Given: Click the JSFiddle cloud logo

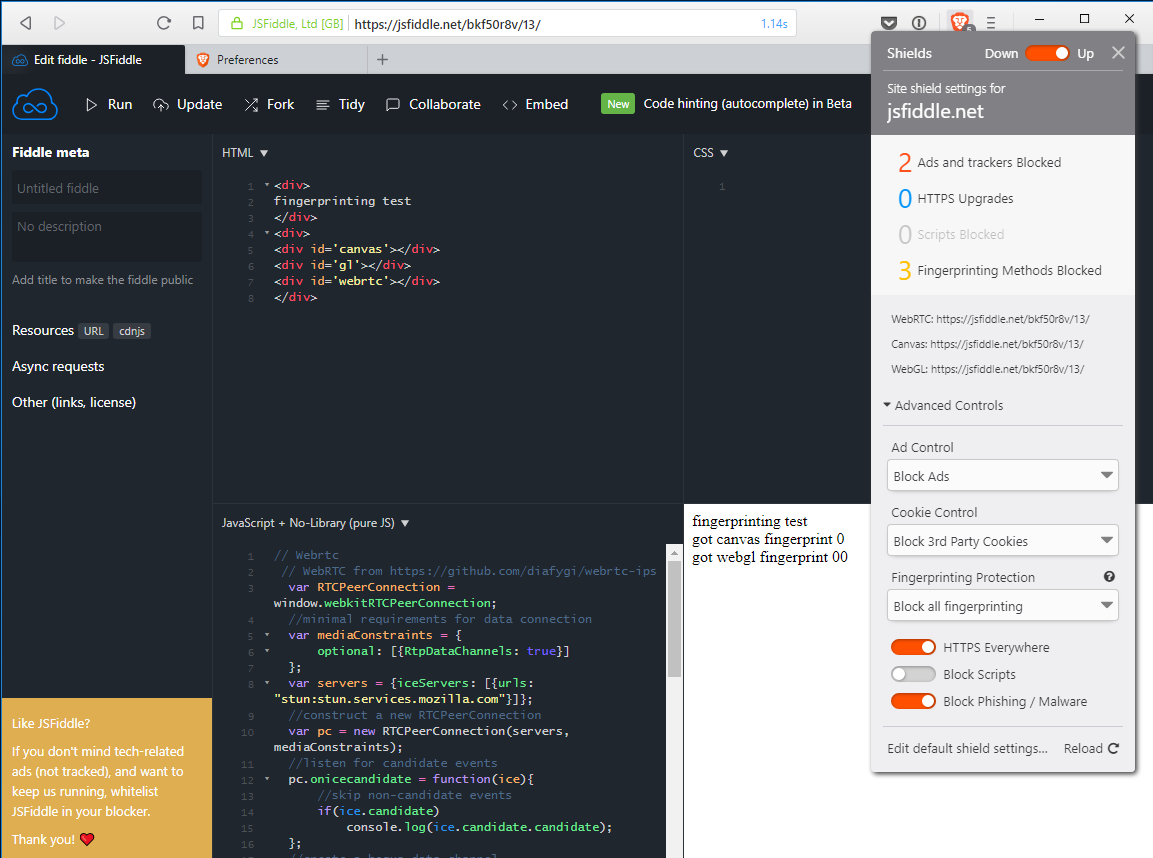Looking at the screenshot, I should point(35,104).
